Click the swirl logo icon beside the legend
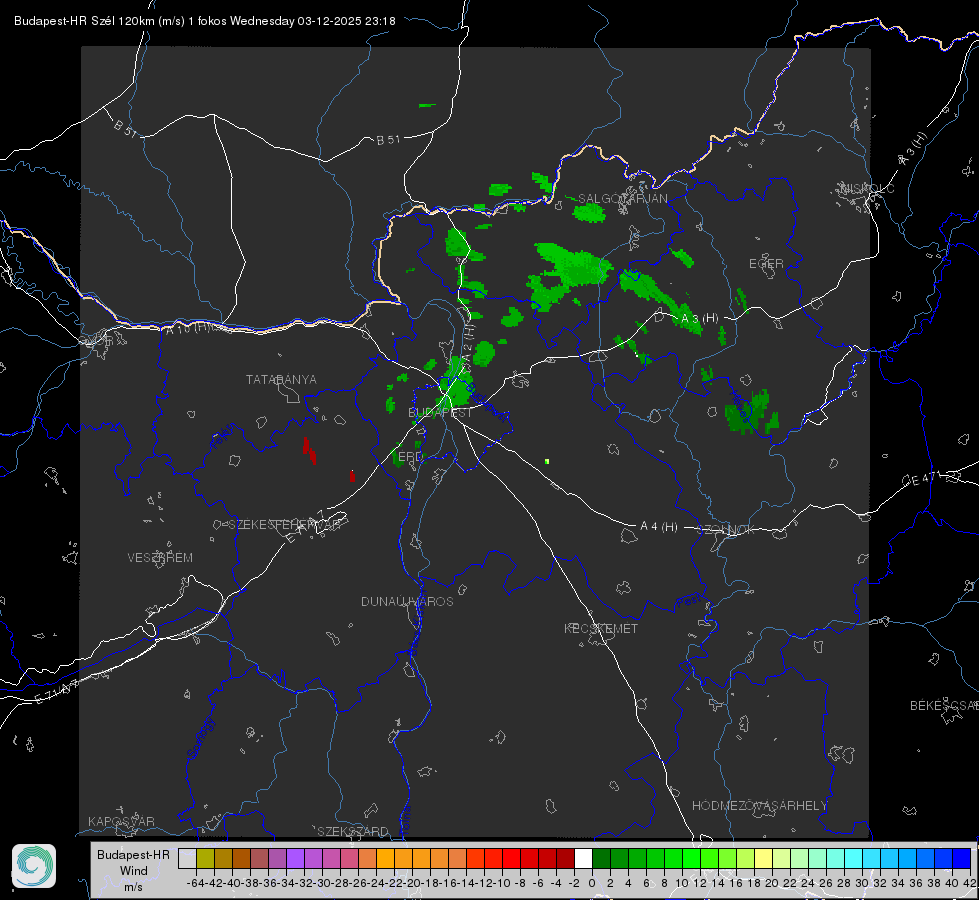This screenshot has width=979, height=900. click(34, 866)
